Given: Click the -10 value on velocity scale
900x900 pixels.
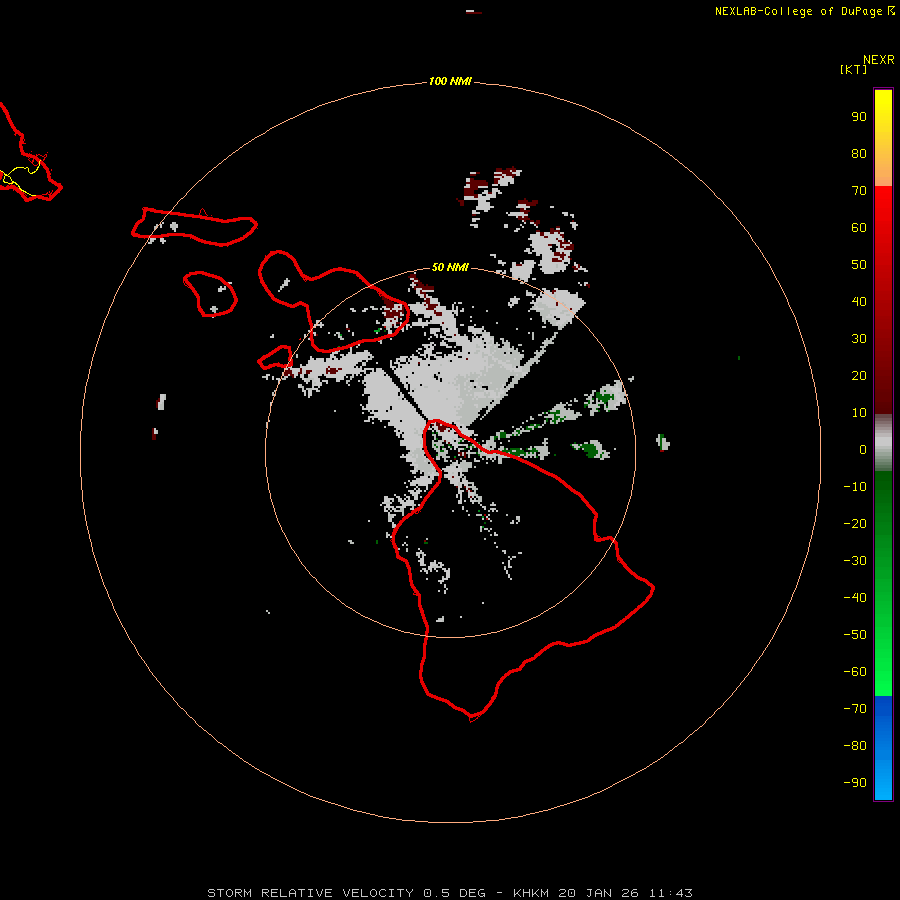Looking at the screenshot, I should point(855,487).
